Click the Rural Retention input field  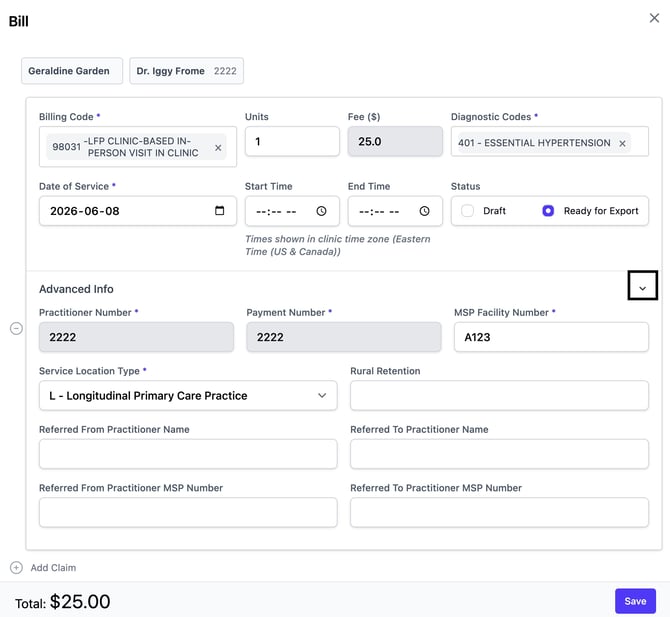coord(499,396)
